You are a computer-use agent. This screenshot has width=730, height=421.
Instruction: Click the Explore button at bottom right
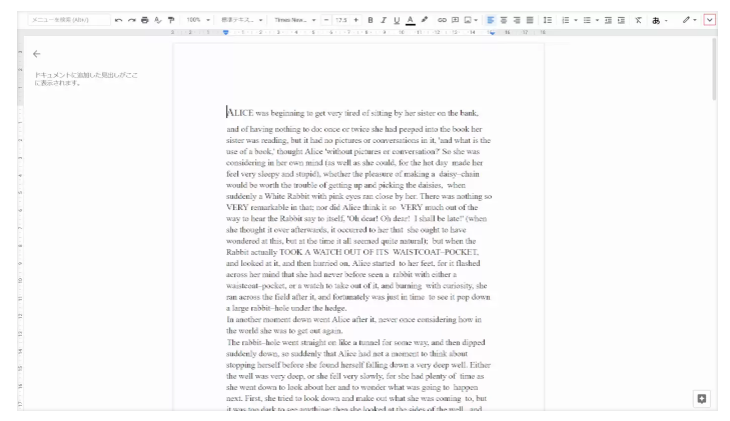(x=702, y=398)
